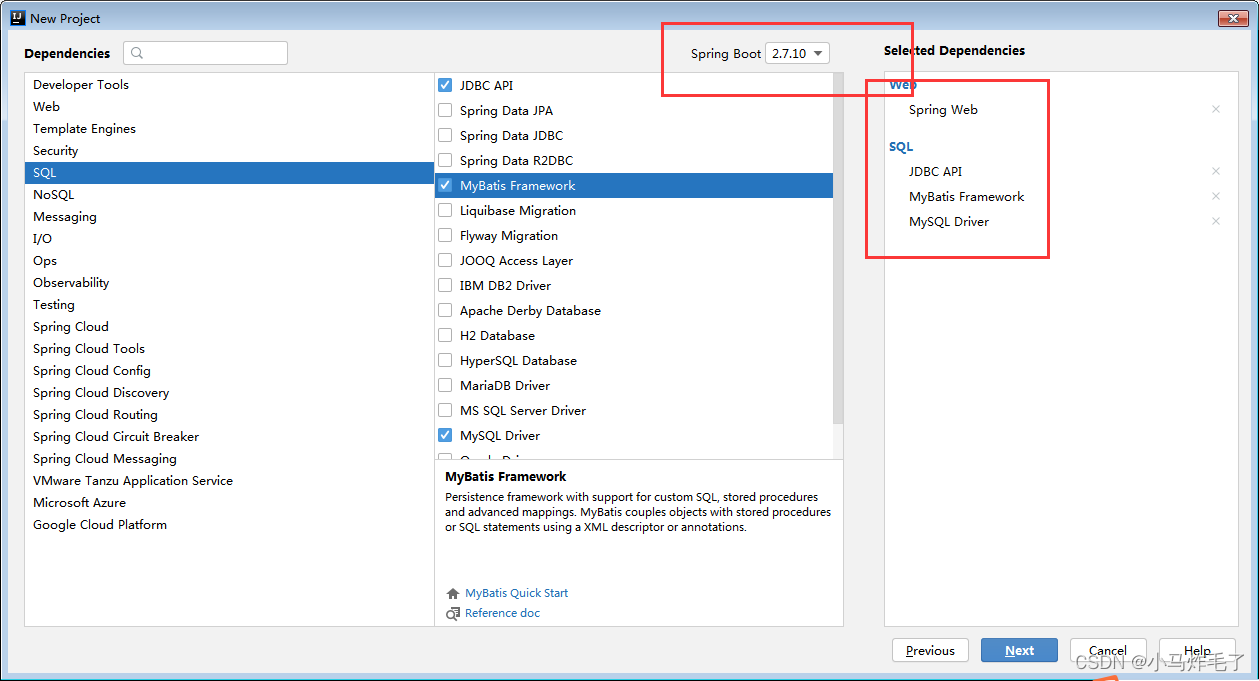This screenshot has height=681, width=1259.
Task: Select the Ops category
Action: coord(229,261)
